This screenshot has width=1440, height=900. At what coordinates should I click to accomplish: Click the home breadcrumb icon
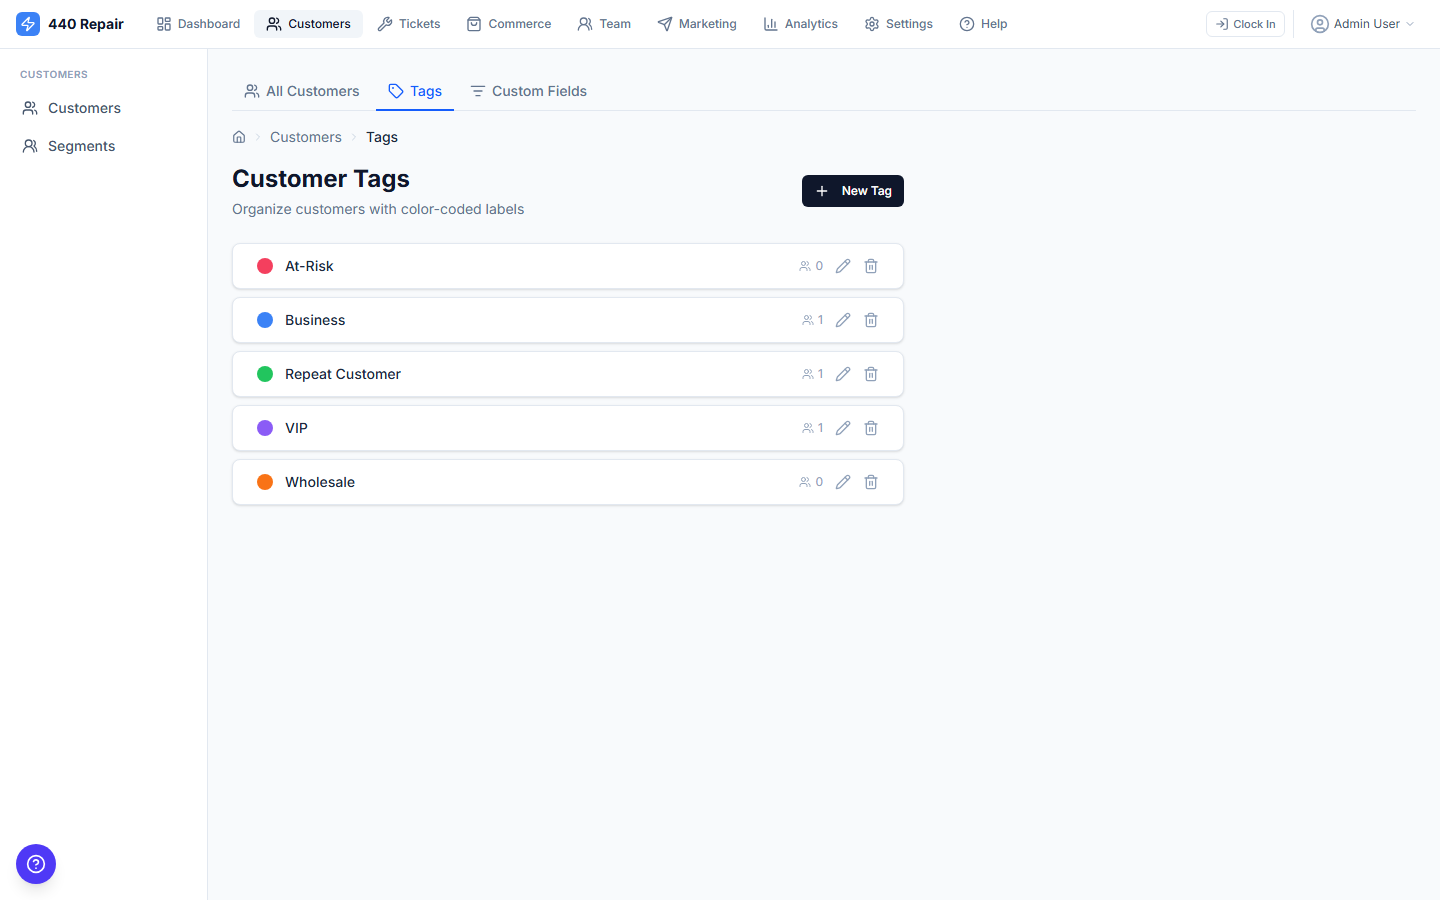click(x=239, y=136)
